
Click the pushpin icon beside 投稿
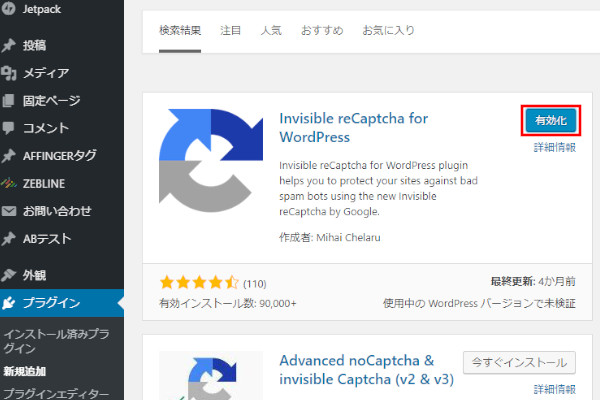8,45
